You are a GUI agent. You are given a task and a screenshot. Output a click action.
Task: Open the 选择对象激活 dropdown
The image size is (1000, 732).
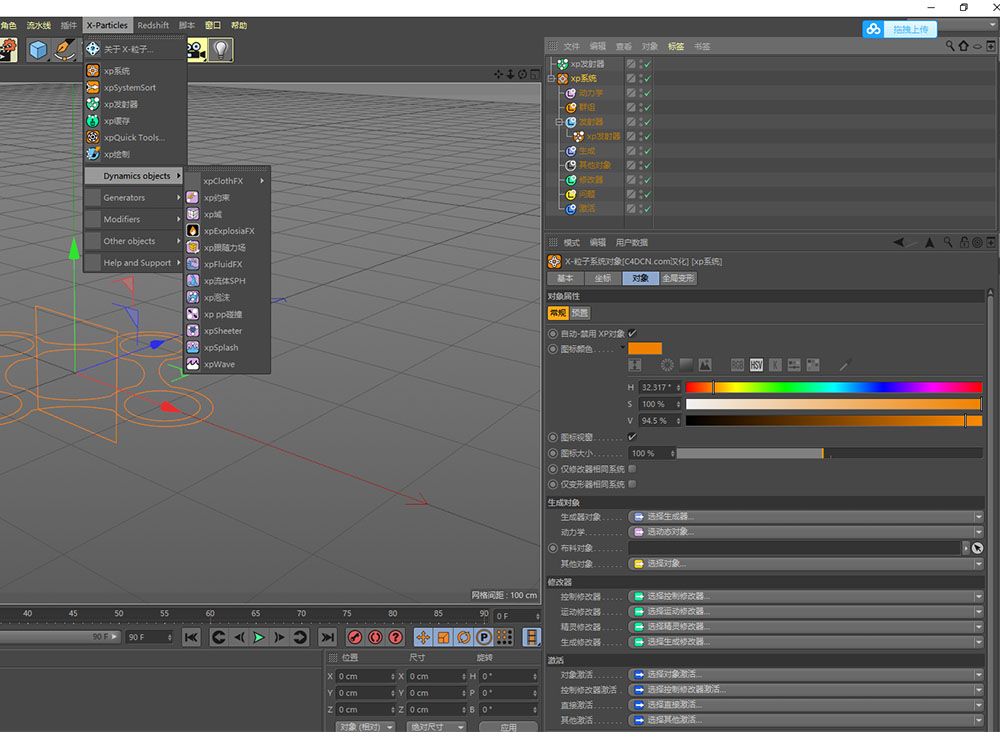tap(805, 674)
